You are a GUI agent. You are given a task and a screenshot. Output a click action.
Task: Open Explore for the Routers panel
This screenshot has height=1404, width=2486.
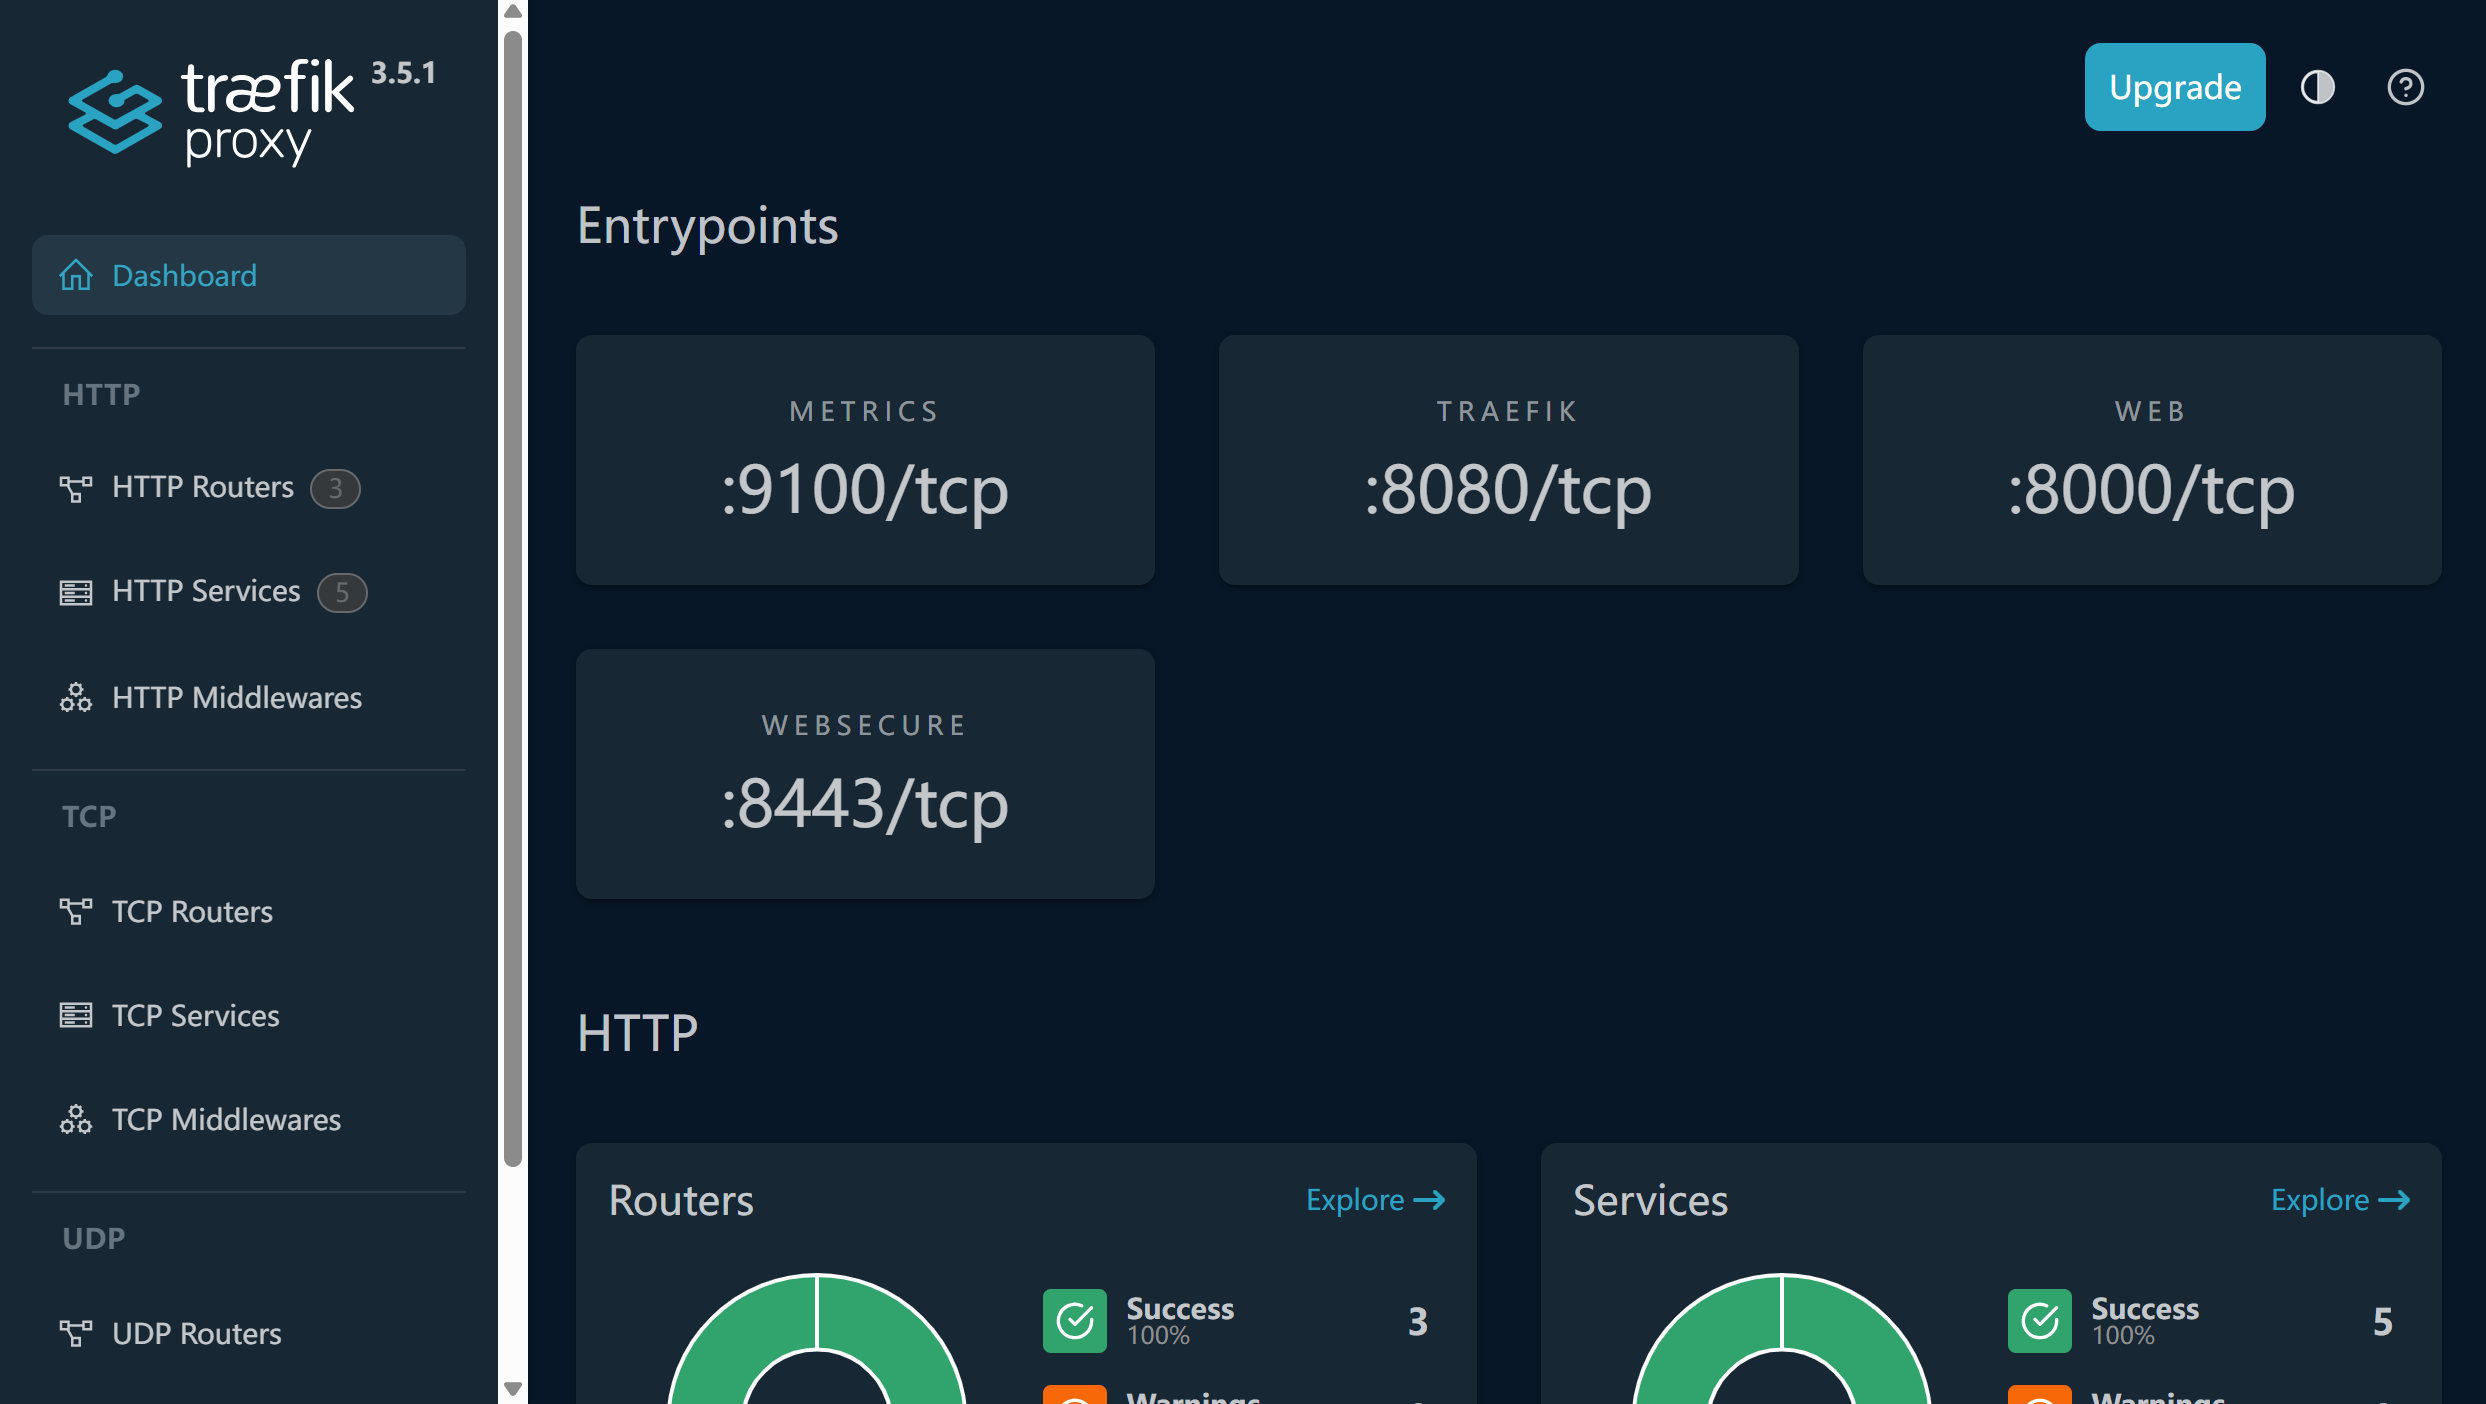click(x=1375, y=1200)
